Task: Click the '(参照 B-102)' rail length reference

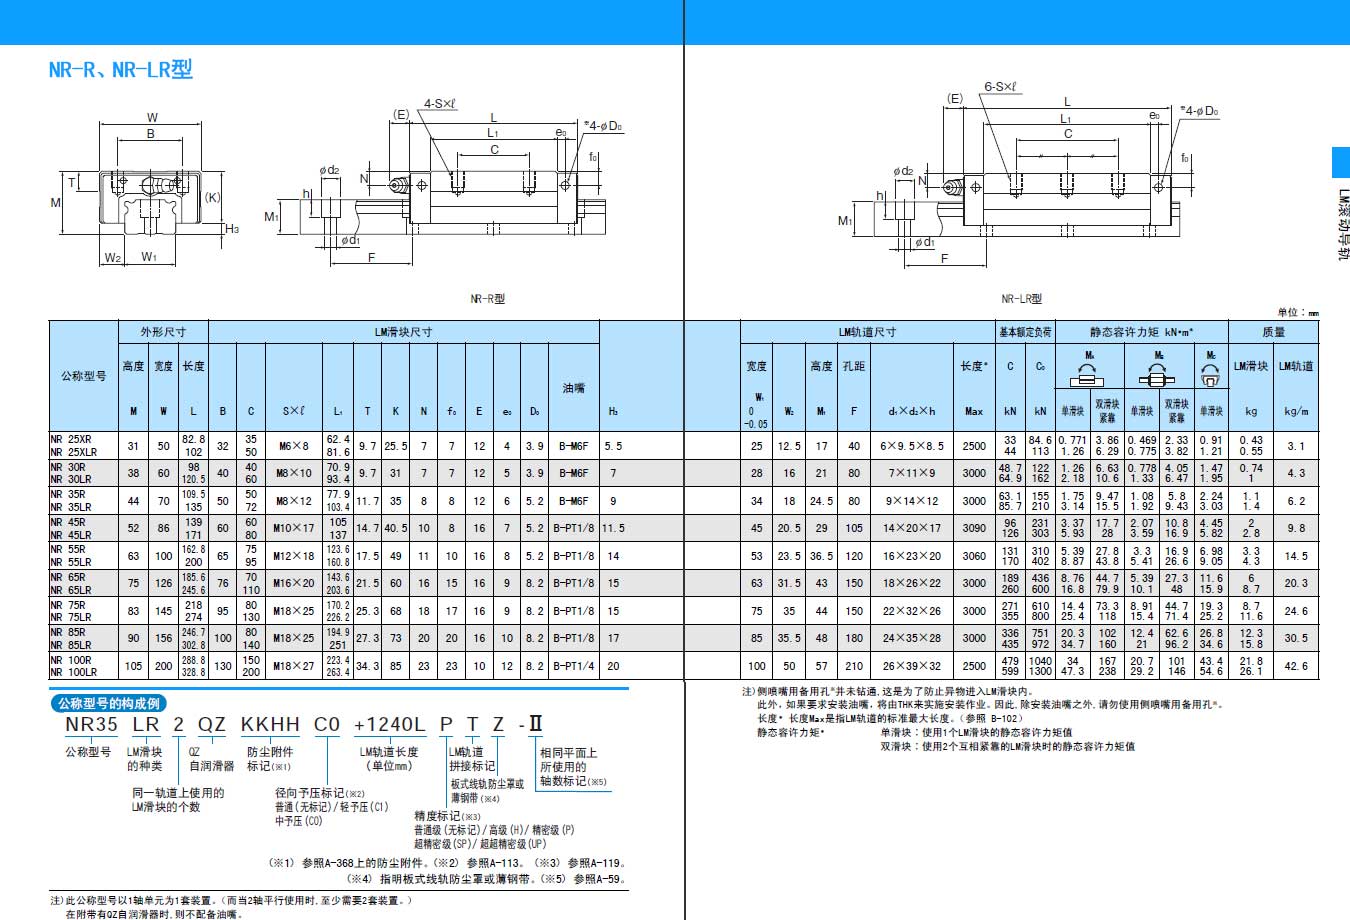Action: pos(990,718)
